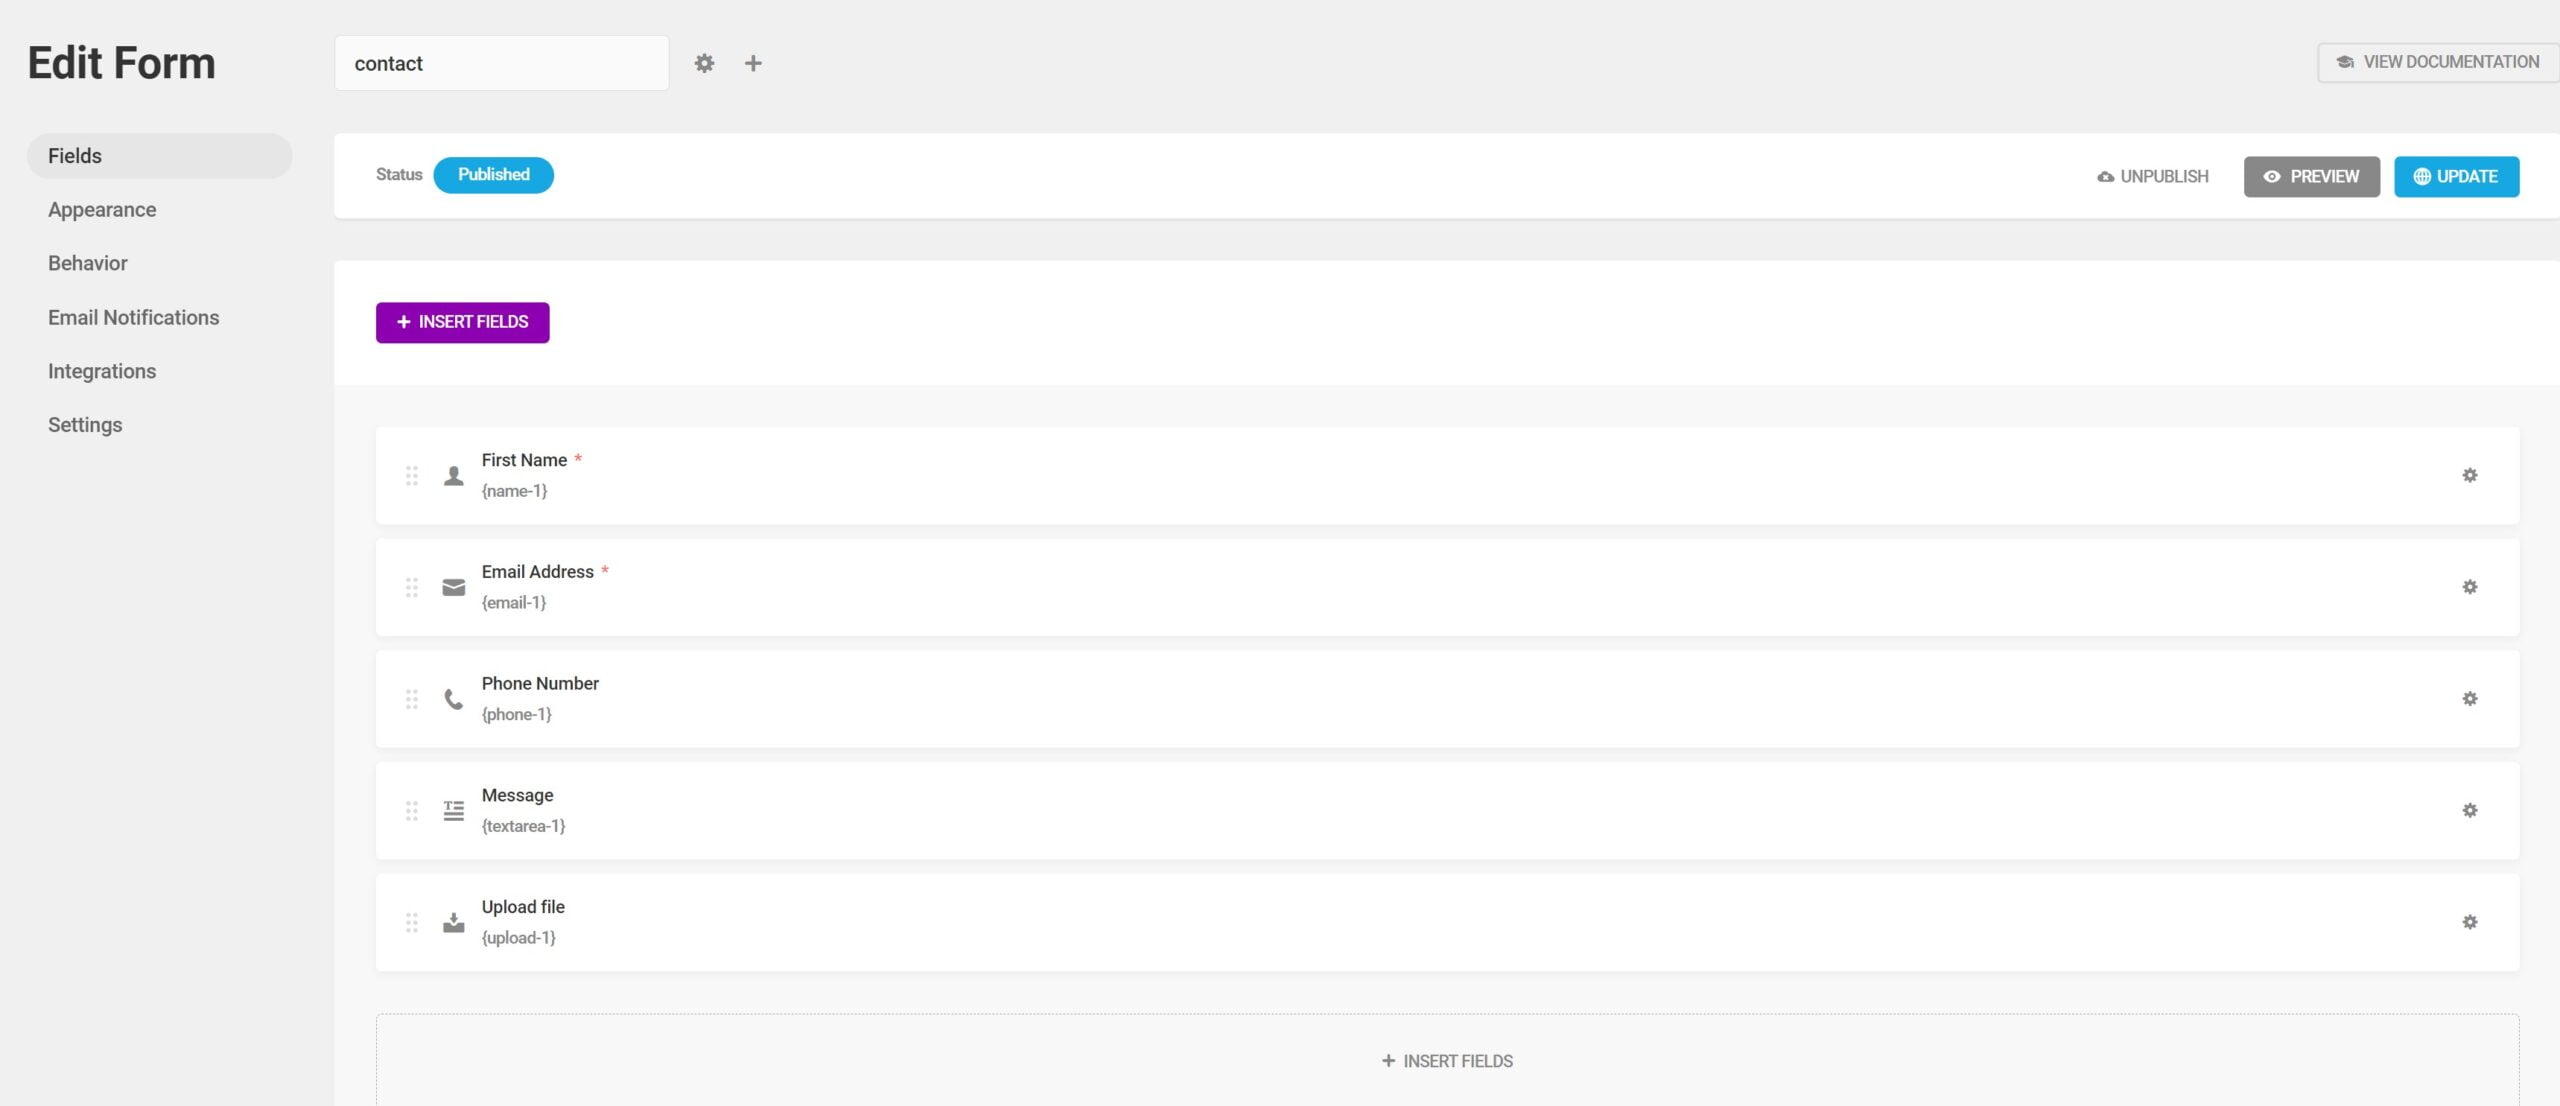Click the UPDATE button
2560x1106 pixels.
click(x=2457, y=176)
